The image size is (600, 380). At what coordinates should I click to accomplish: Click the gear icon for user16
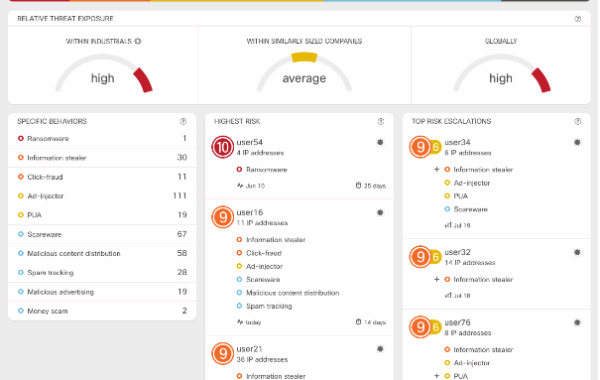point(380,212)
